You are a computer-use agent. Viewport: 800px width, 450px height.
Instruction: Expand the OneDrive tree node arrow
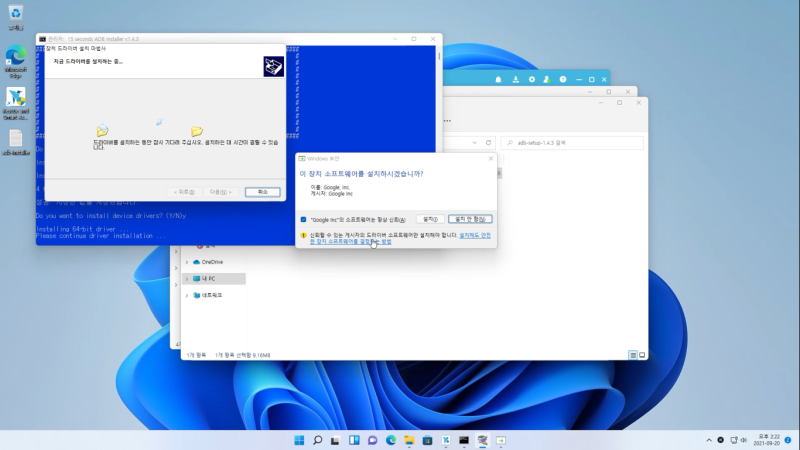coord(187,262)
